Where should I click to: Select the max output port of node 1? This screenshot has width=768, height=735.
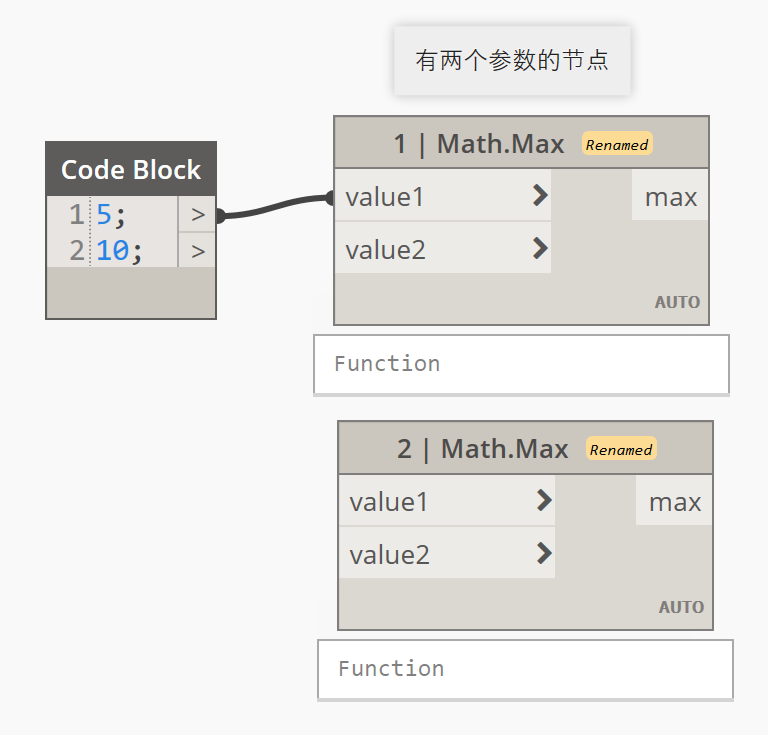point(670,197)
